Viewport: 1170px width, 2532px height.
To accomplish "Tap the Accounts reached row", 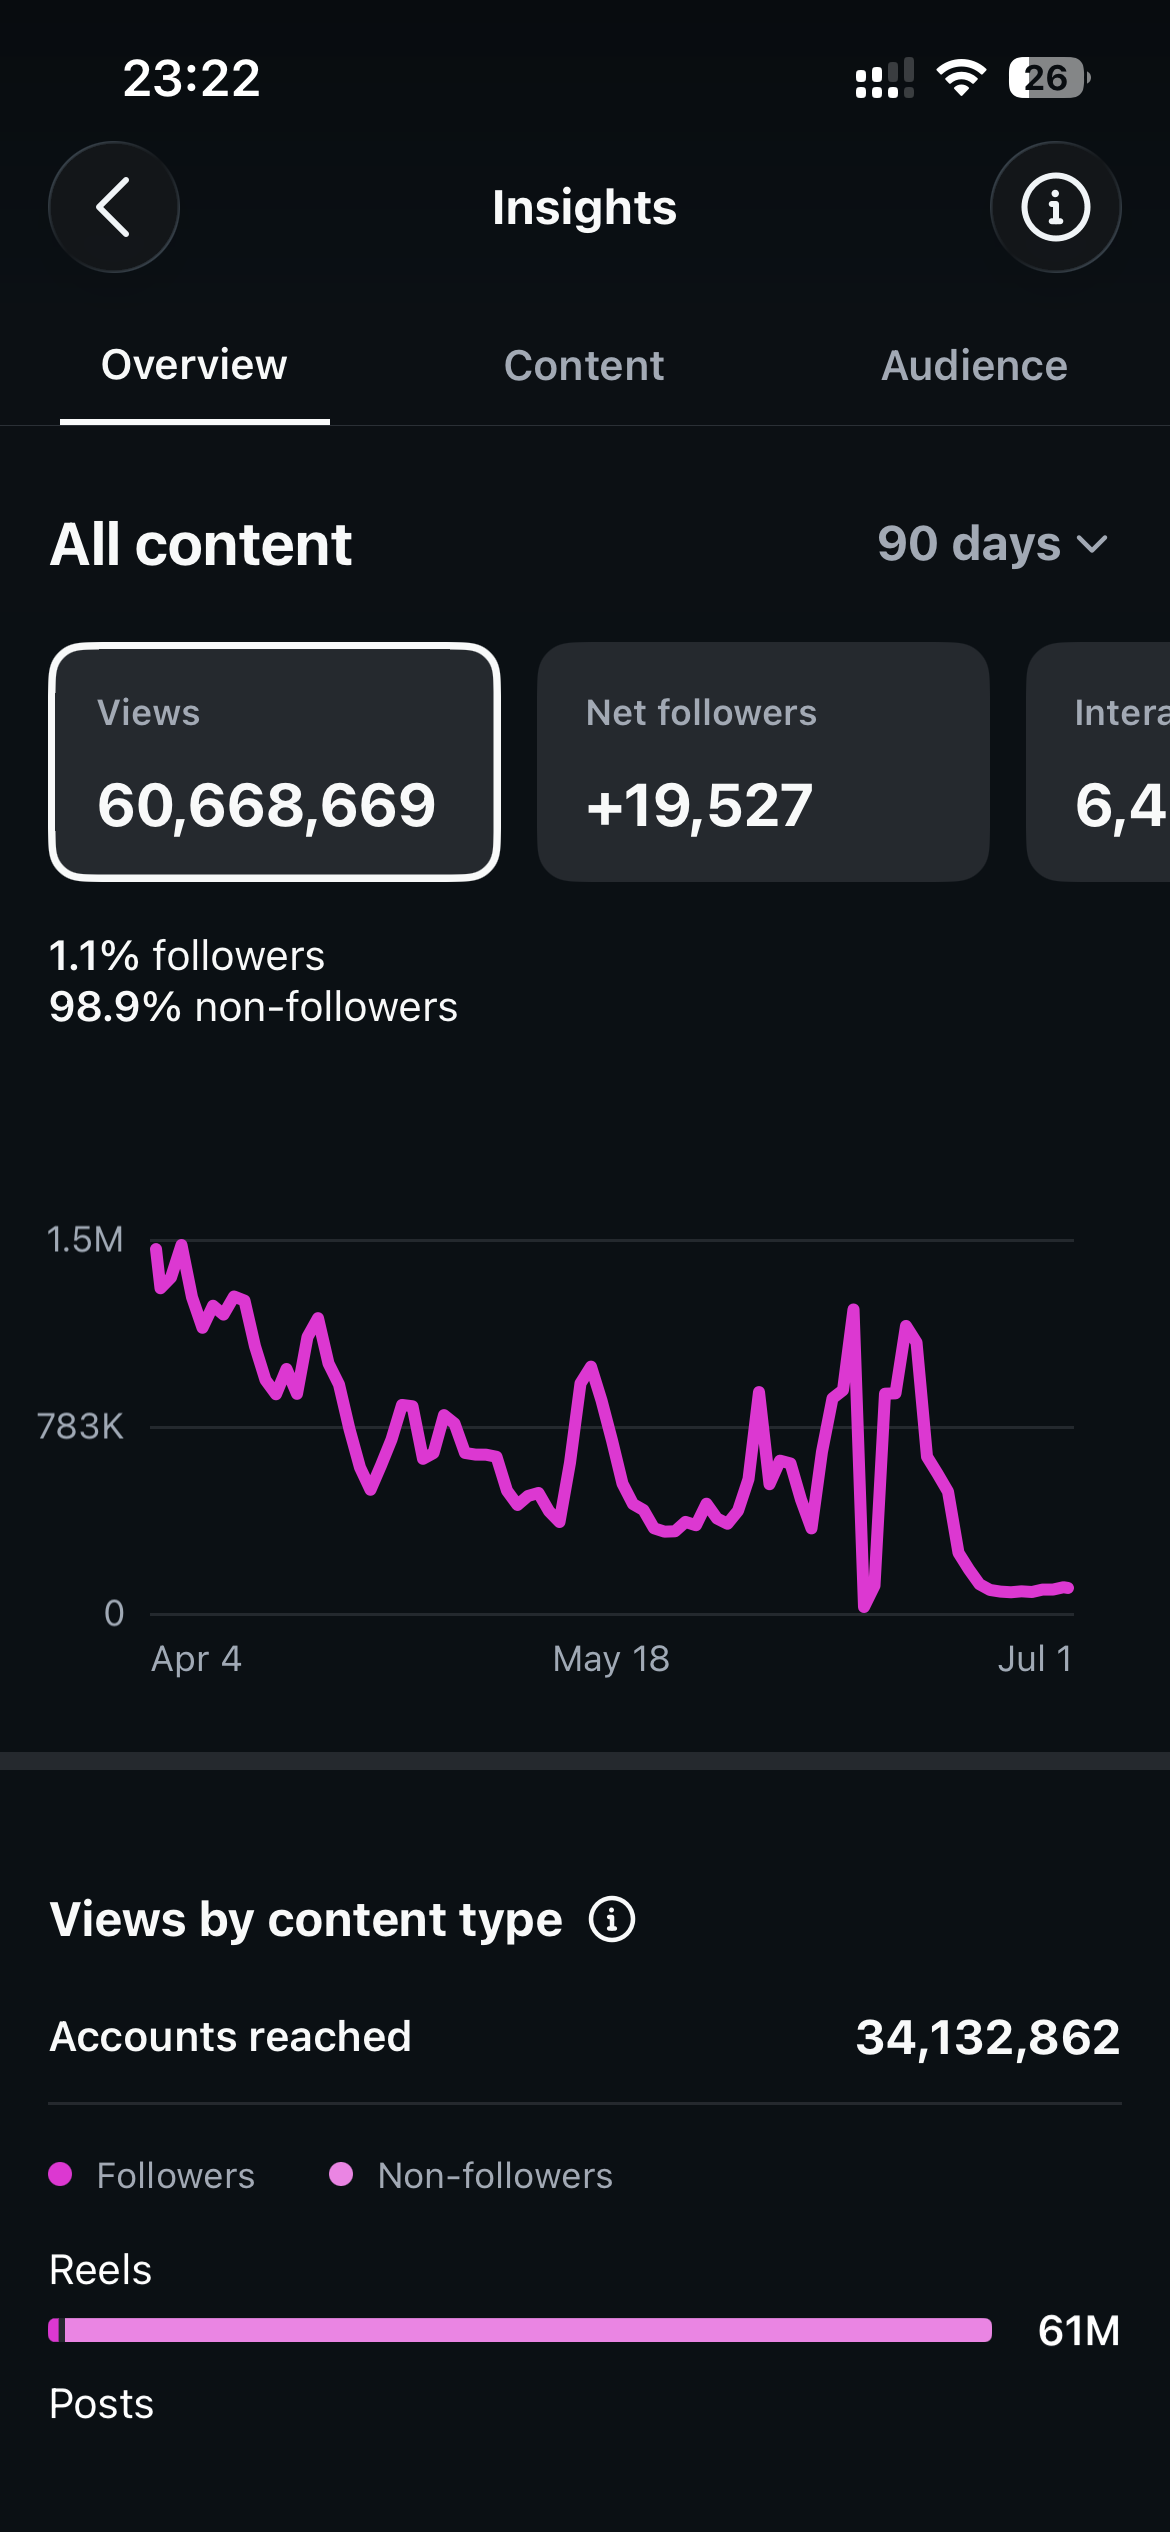I will point(585,2037).
